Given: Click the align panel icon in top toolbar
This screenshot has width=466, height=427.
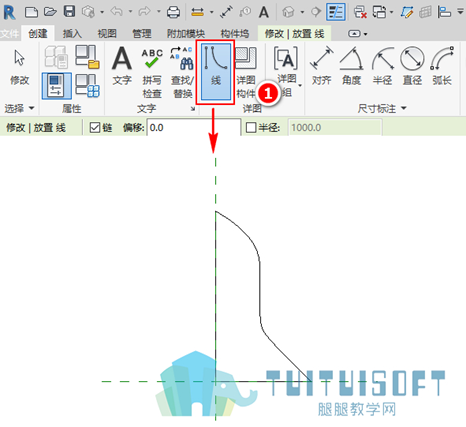Looking at the screenshot, I should tap(444, 12).
